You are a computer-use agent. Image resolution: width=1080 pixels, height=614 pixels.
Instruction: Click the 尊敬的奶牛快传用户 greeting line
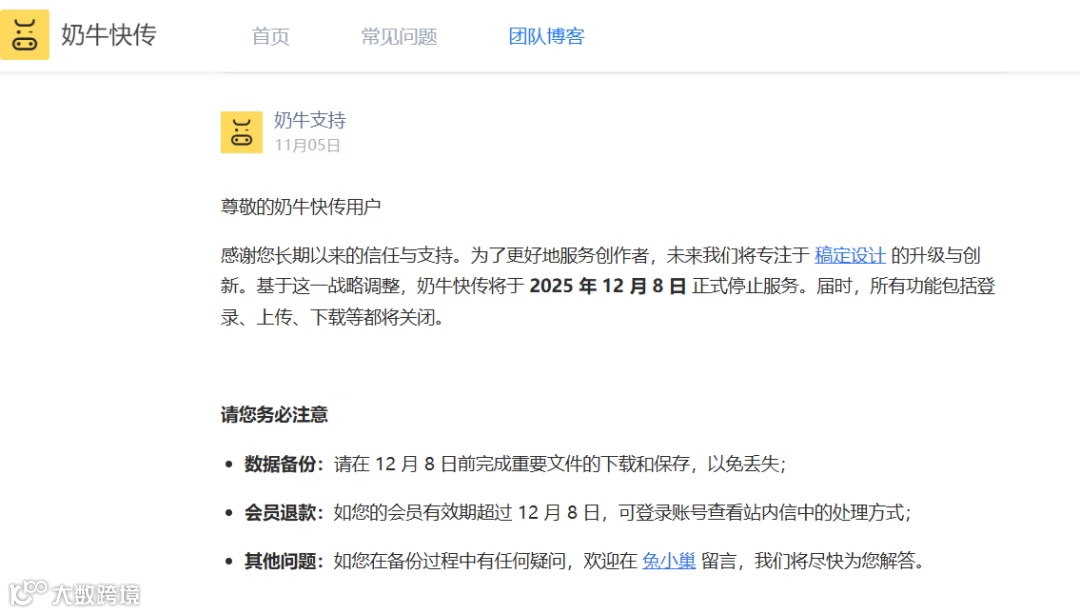(300, 207)
